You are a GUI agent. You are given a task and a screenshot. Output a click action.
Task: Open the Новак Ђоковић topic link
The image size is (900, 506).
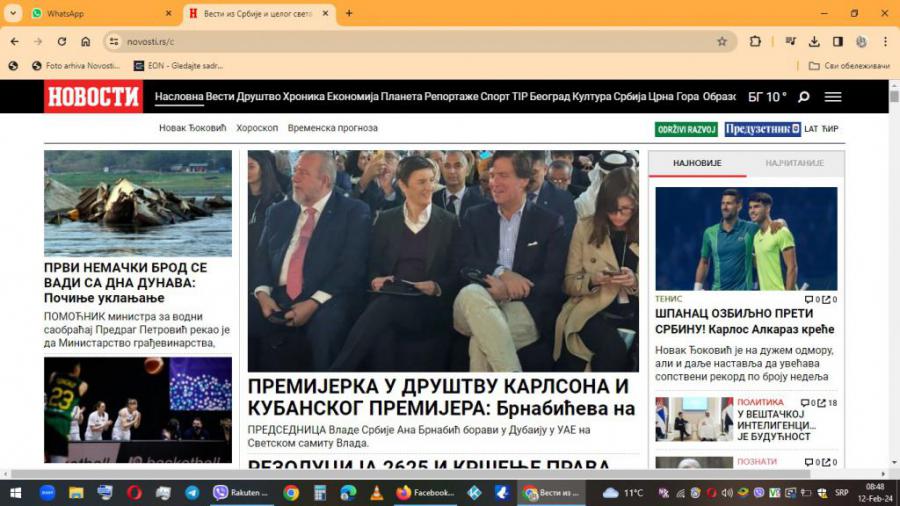coord(193,128)
